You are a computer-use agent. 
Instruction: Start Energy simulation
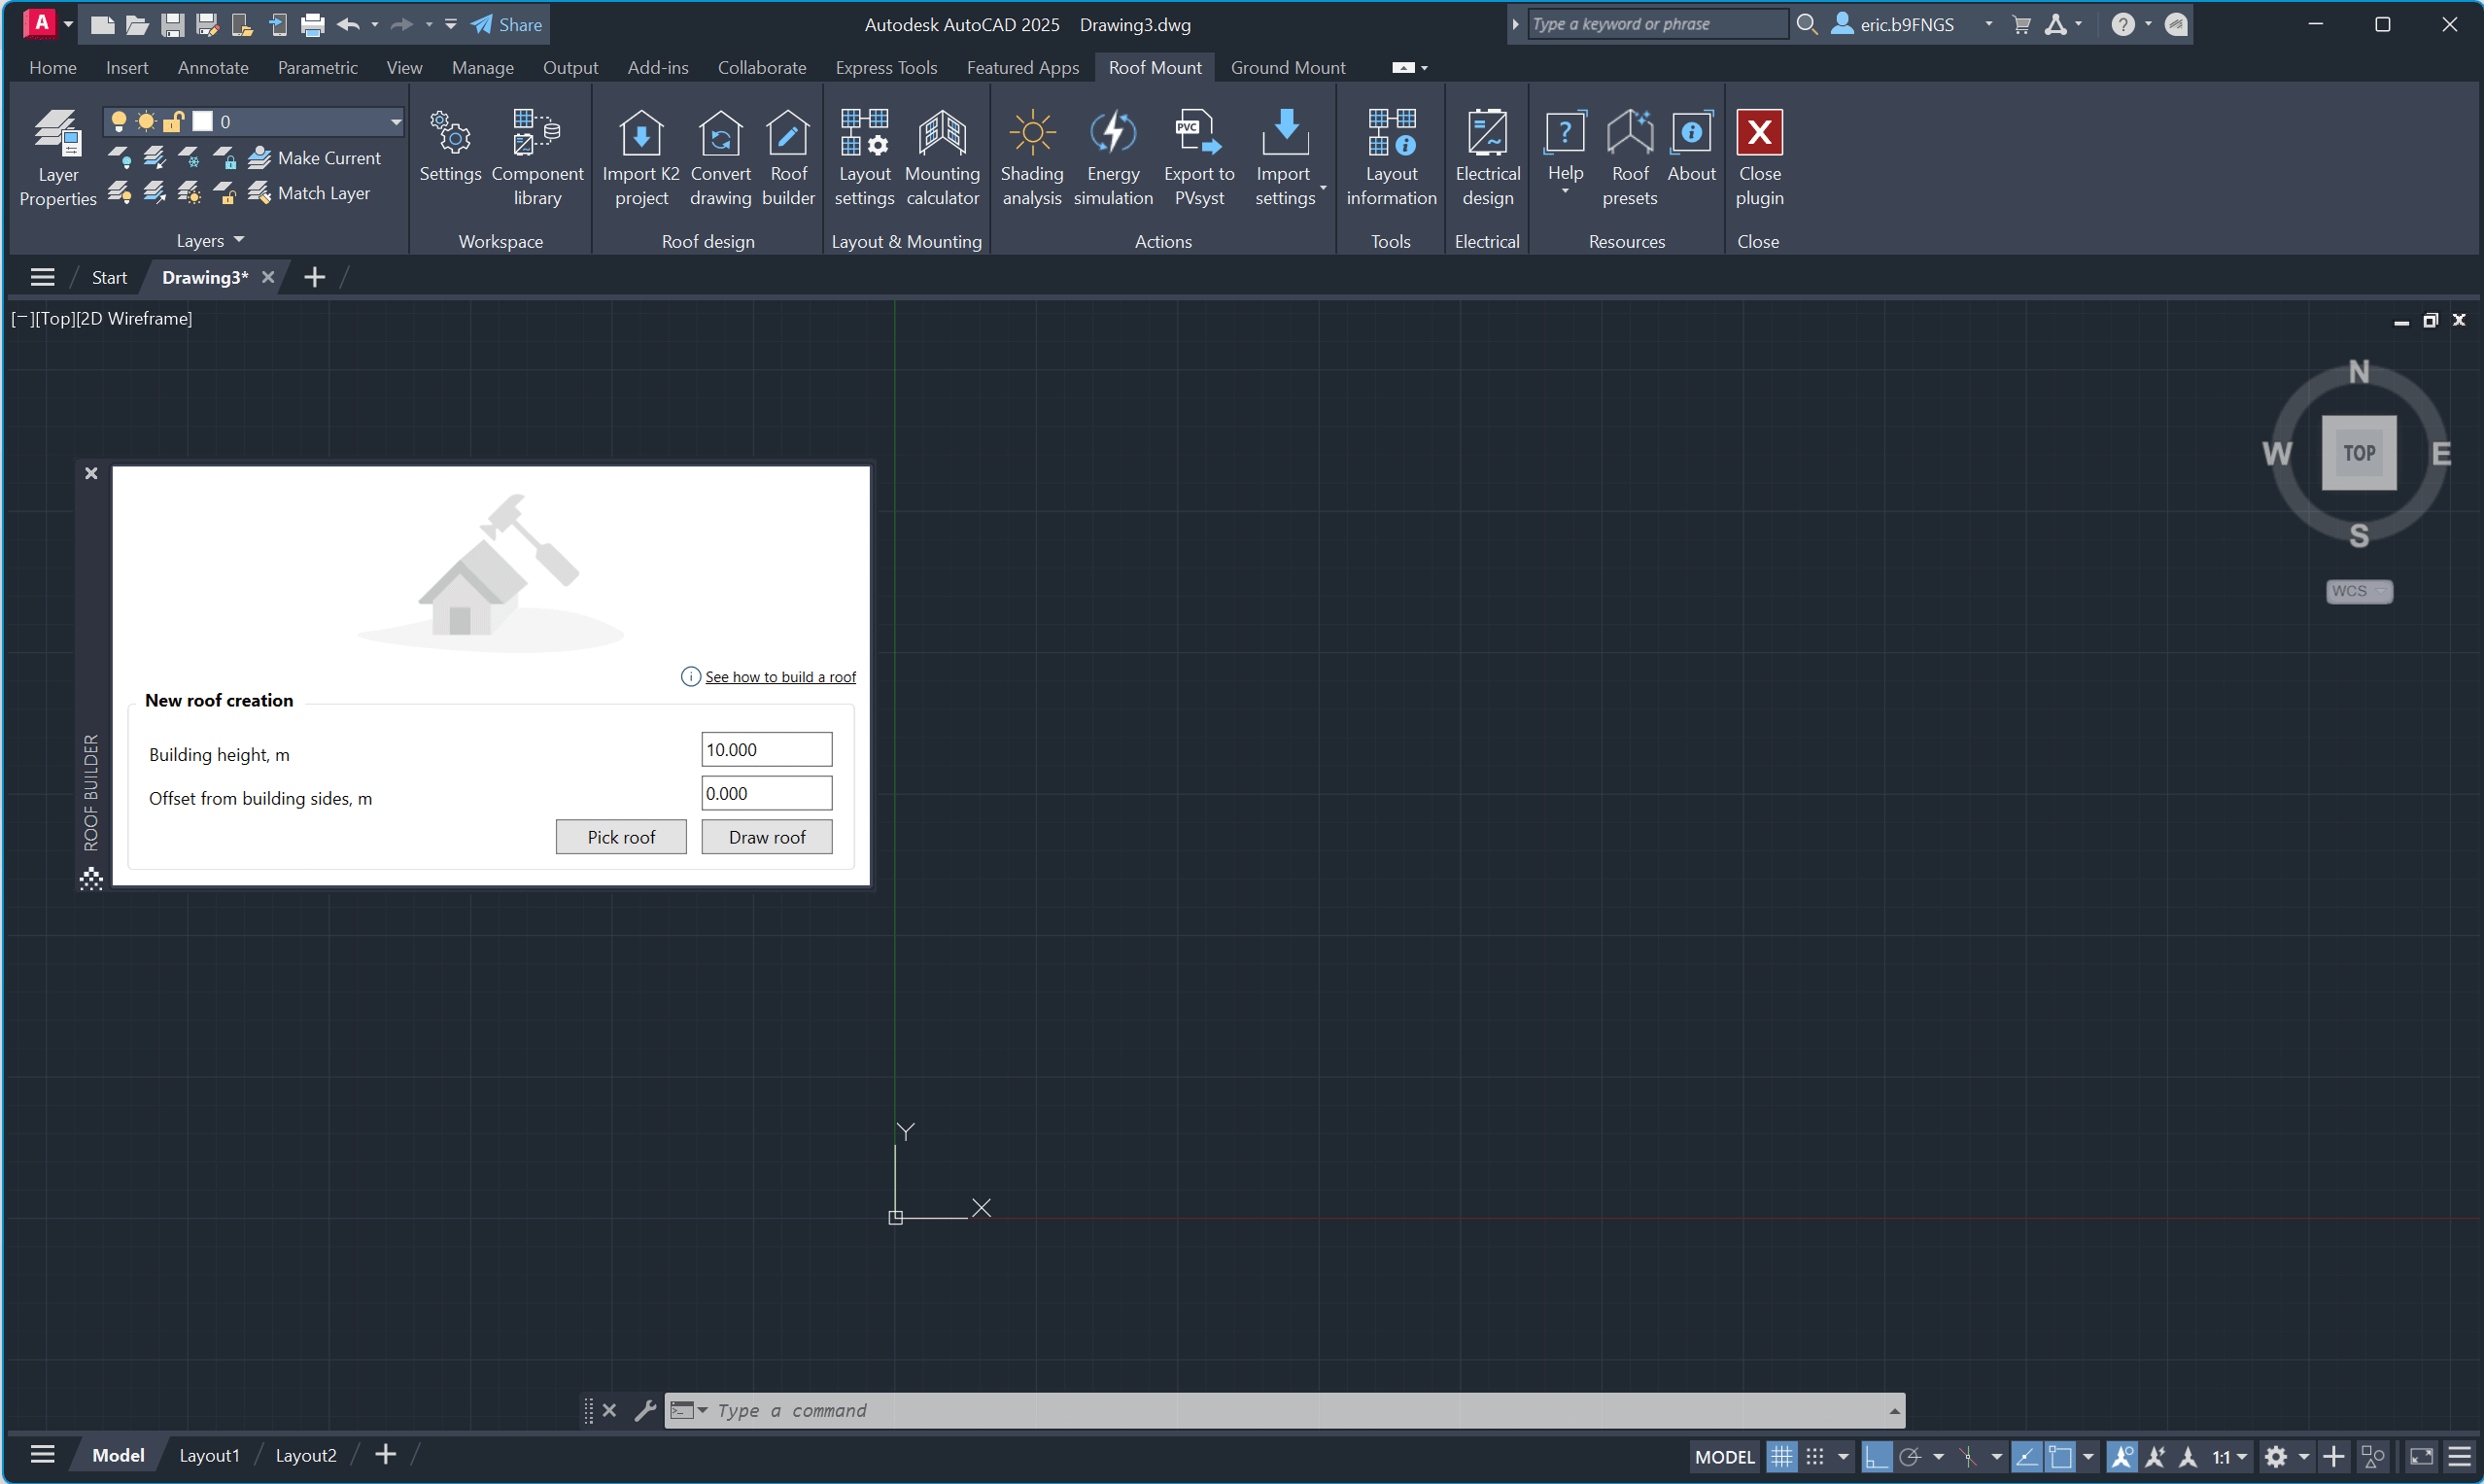pos(1113,158)
